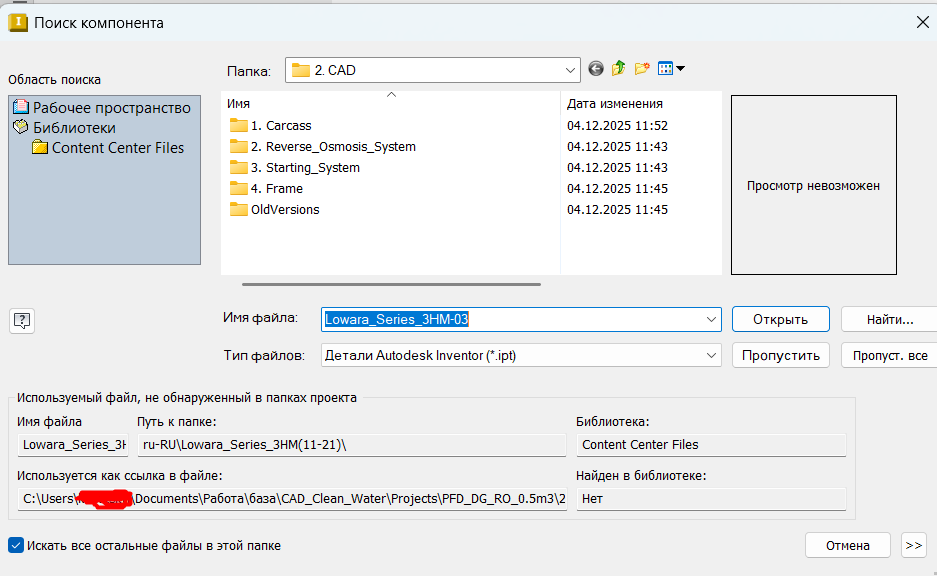Click the Back navigation arrow icon

pos(596,69)
